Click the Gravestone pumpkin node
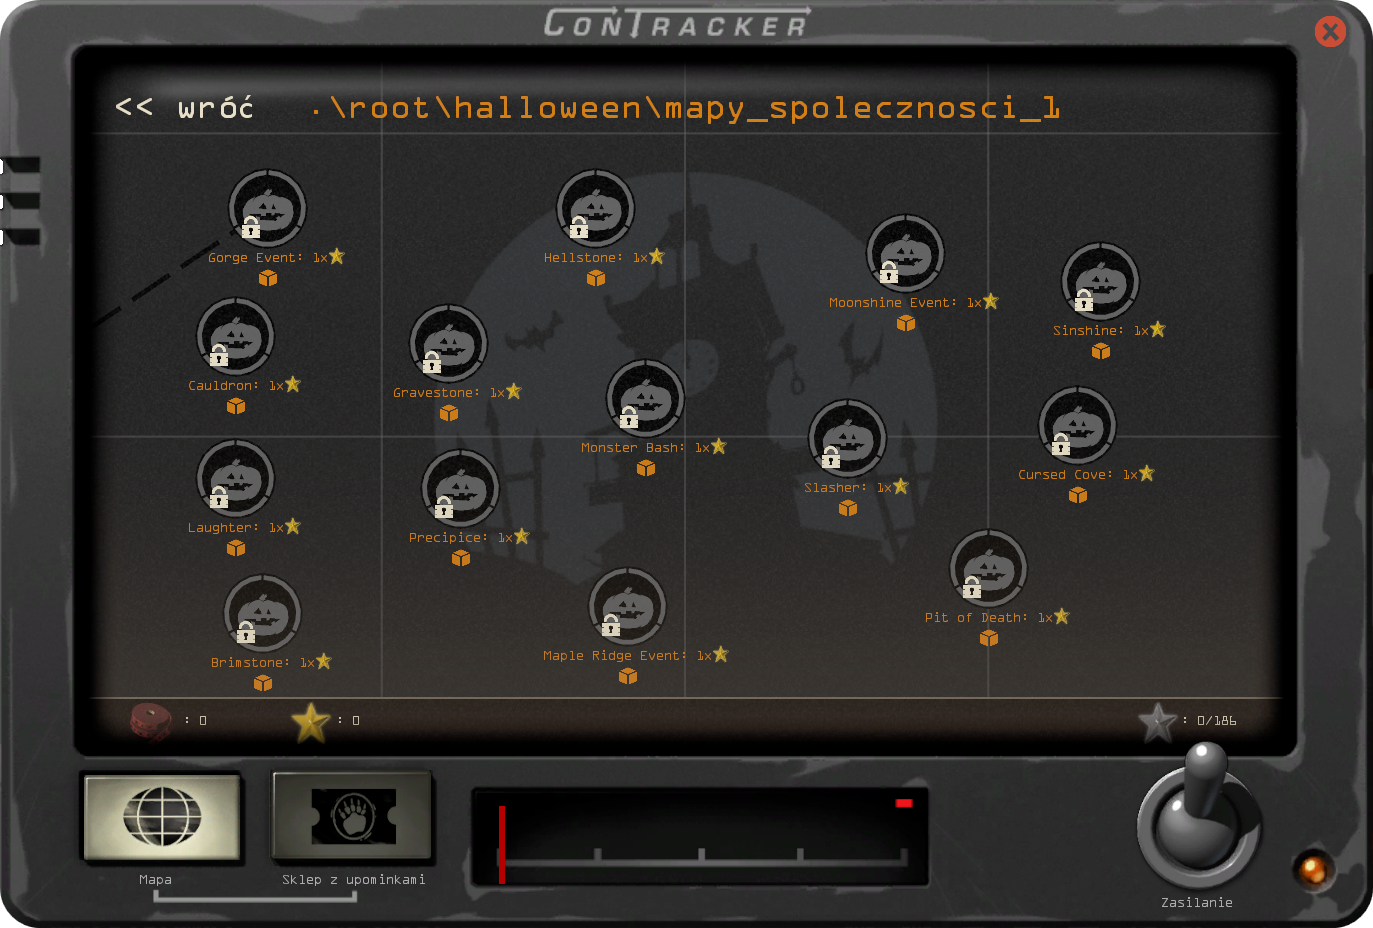 [x=448, y=344]
